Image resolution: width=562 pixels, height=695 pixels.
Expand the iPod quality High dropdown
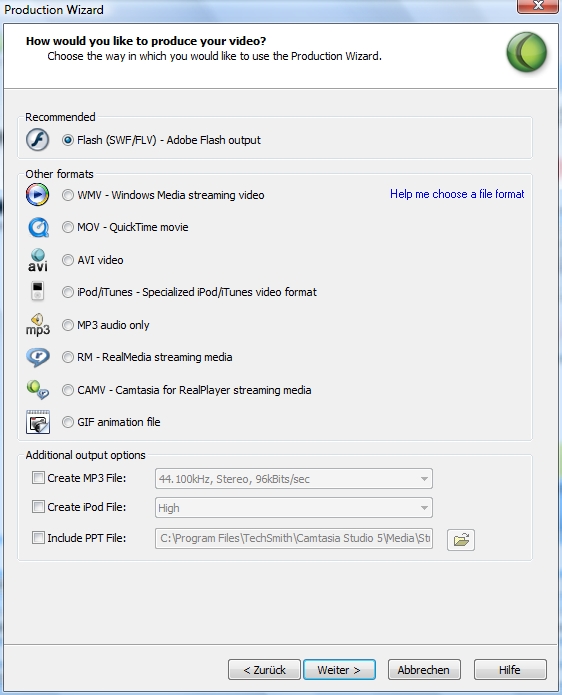pyautogui.click(x=294, y=508)
